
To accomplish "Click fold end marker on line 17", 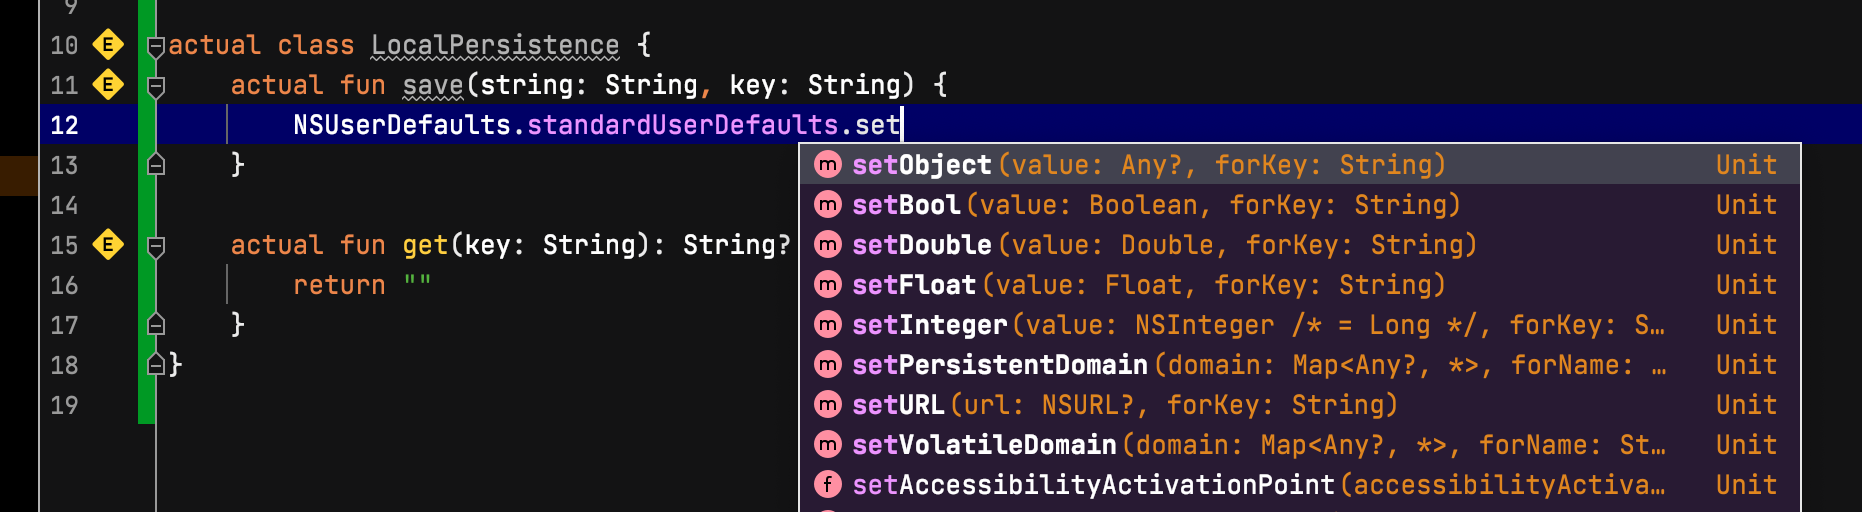I will click(x=156, y=324).
